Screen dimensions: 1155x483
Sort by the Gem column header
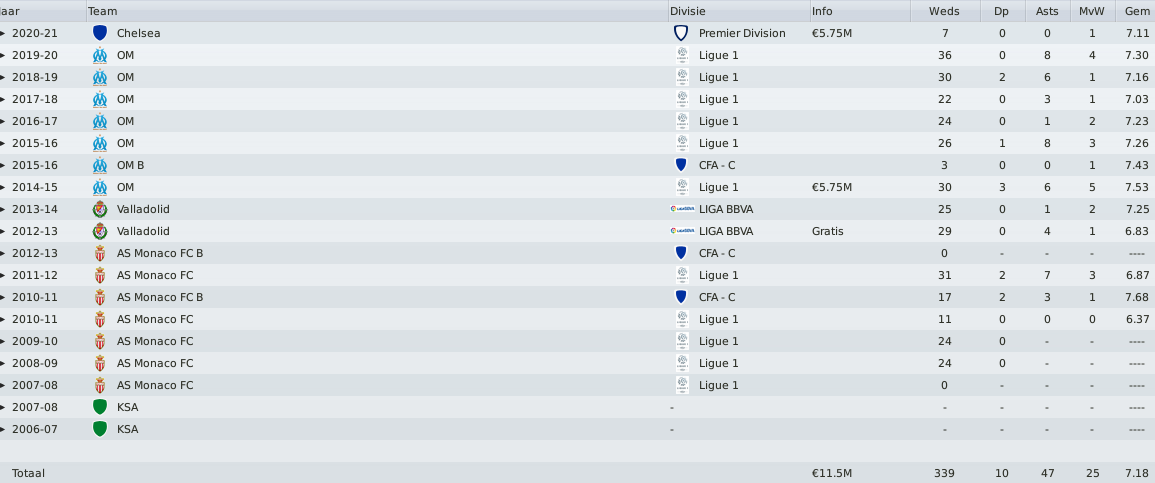tap(1137, 11)
